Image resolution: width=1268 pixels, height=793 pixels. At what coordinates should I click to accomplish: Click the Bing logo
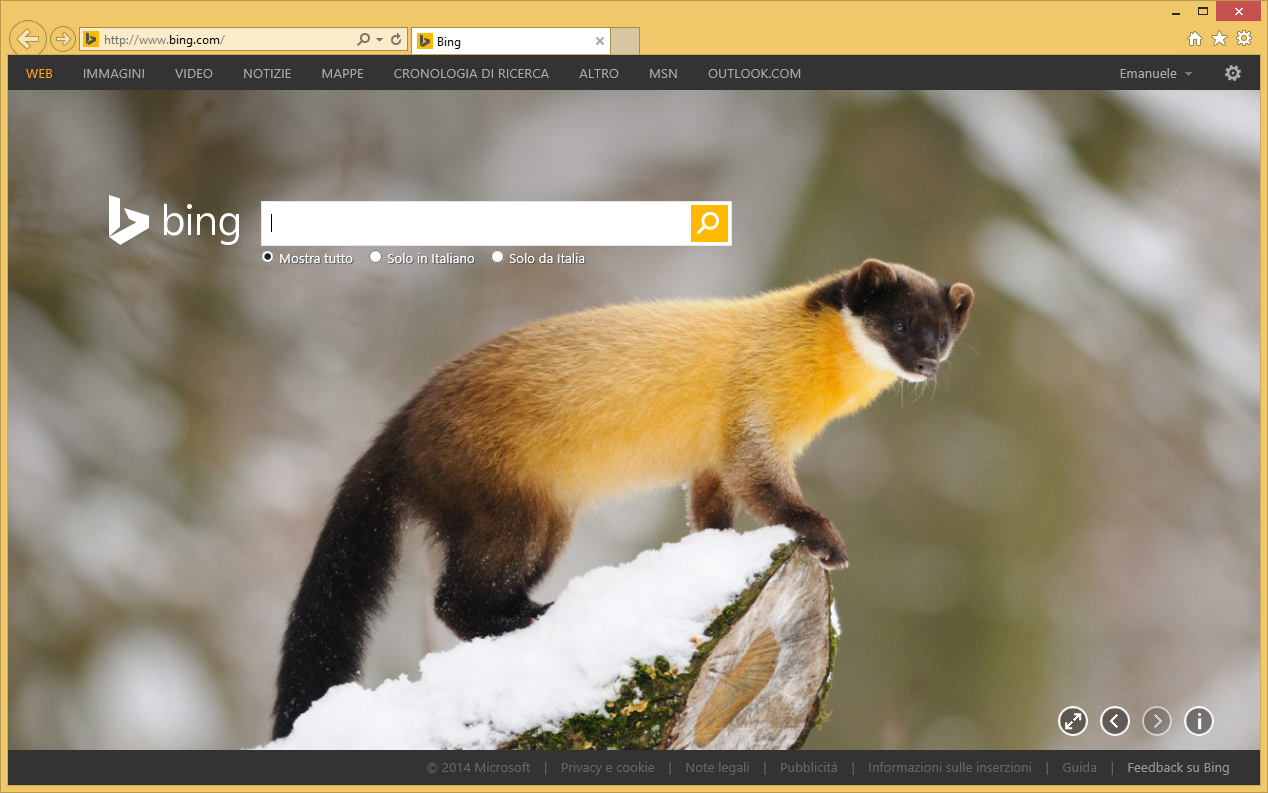174,220
